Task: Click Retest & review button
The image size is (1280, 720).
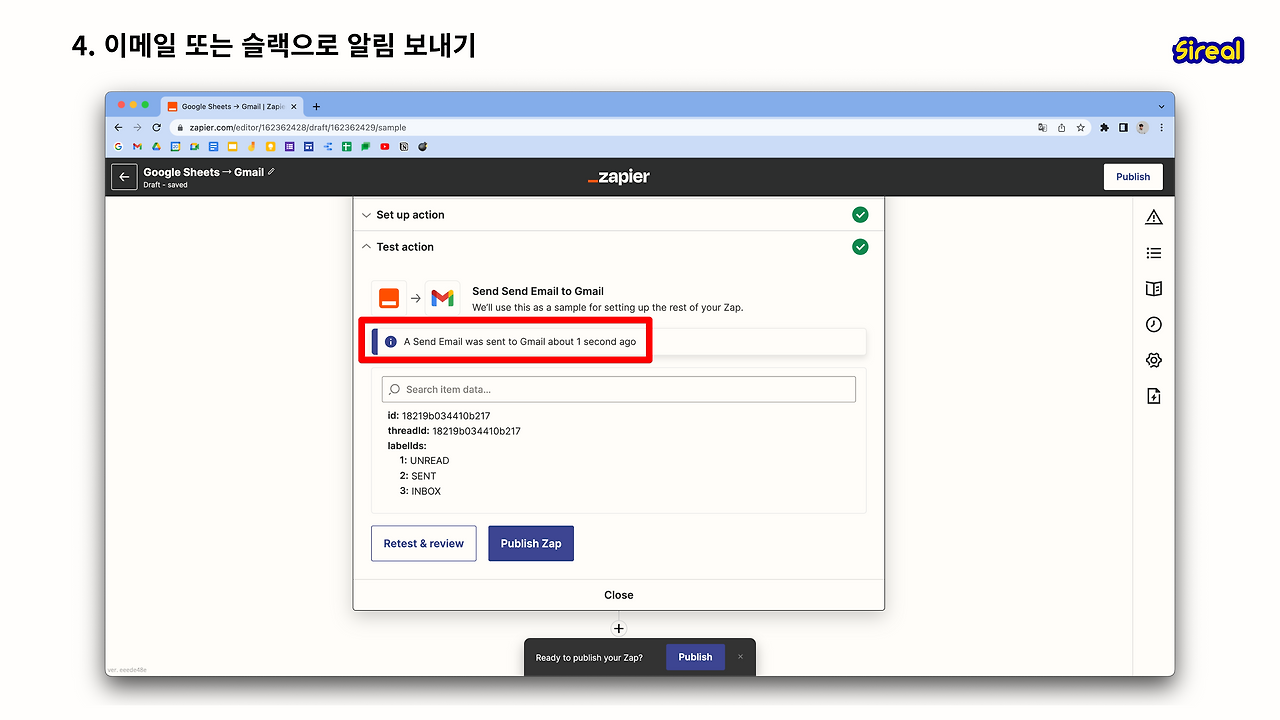Action: (x=424, y=543)
